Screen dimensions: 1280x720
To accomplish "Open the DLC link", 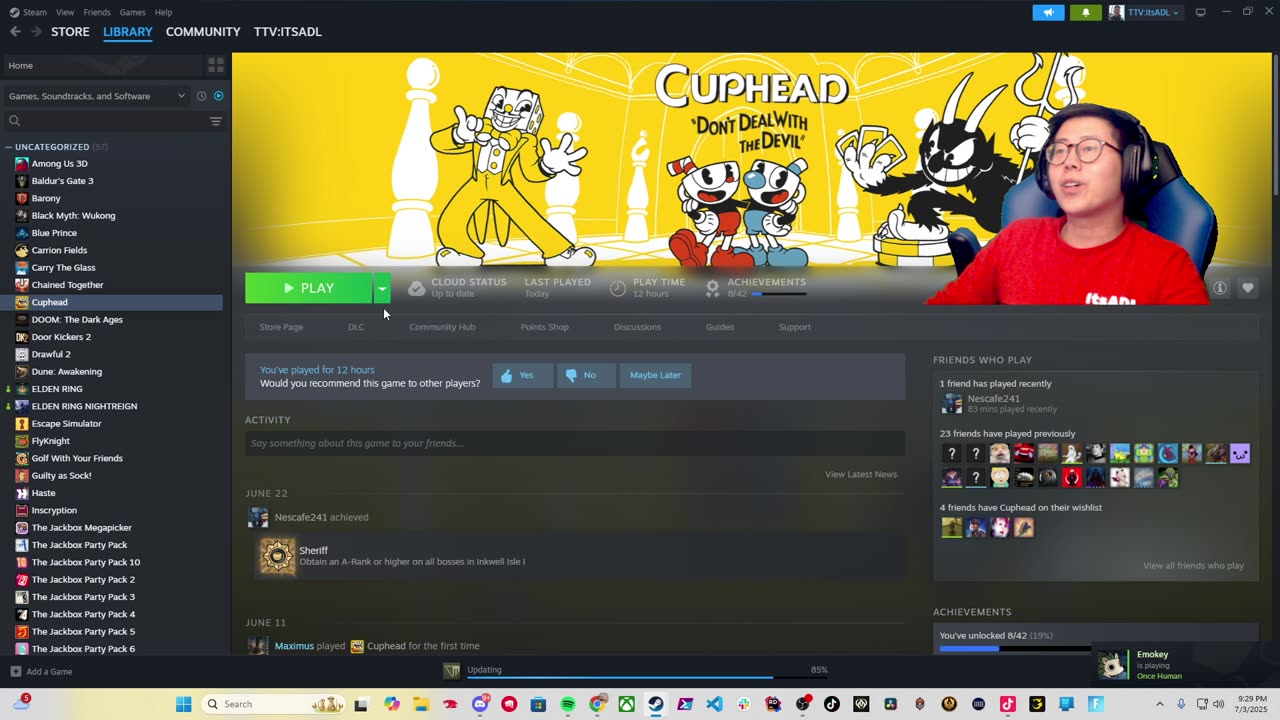I will click(x=356, y=327).
